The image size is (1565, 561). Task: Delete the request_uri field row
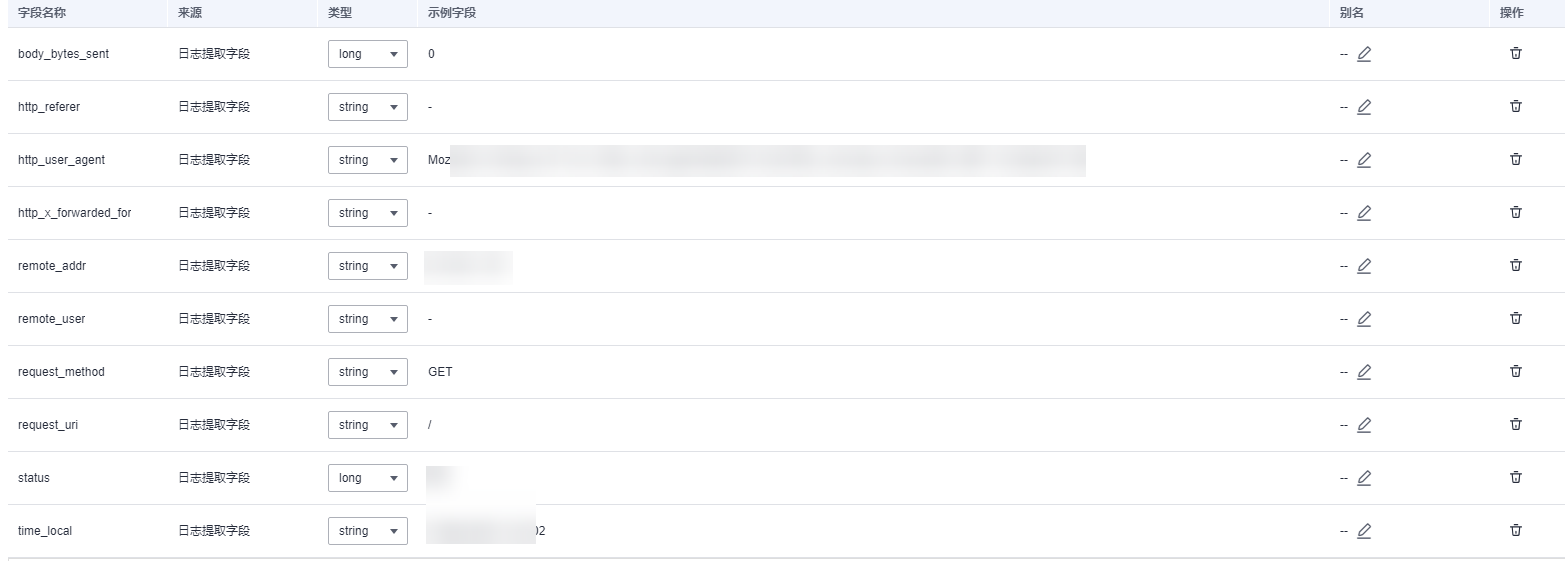point(1516,424)
